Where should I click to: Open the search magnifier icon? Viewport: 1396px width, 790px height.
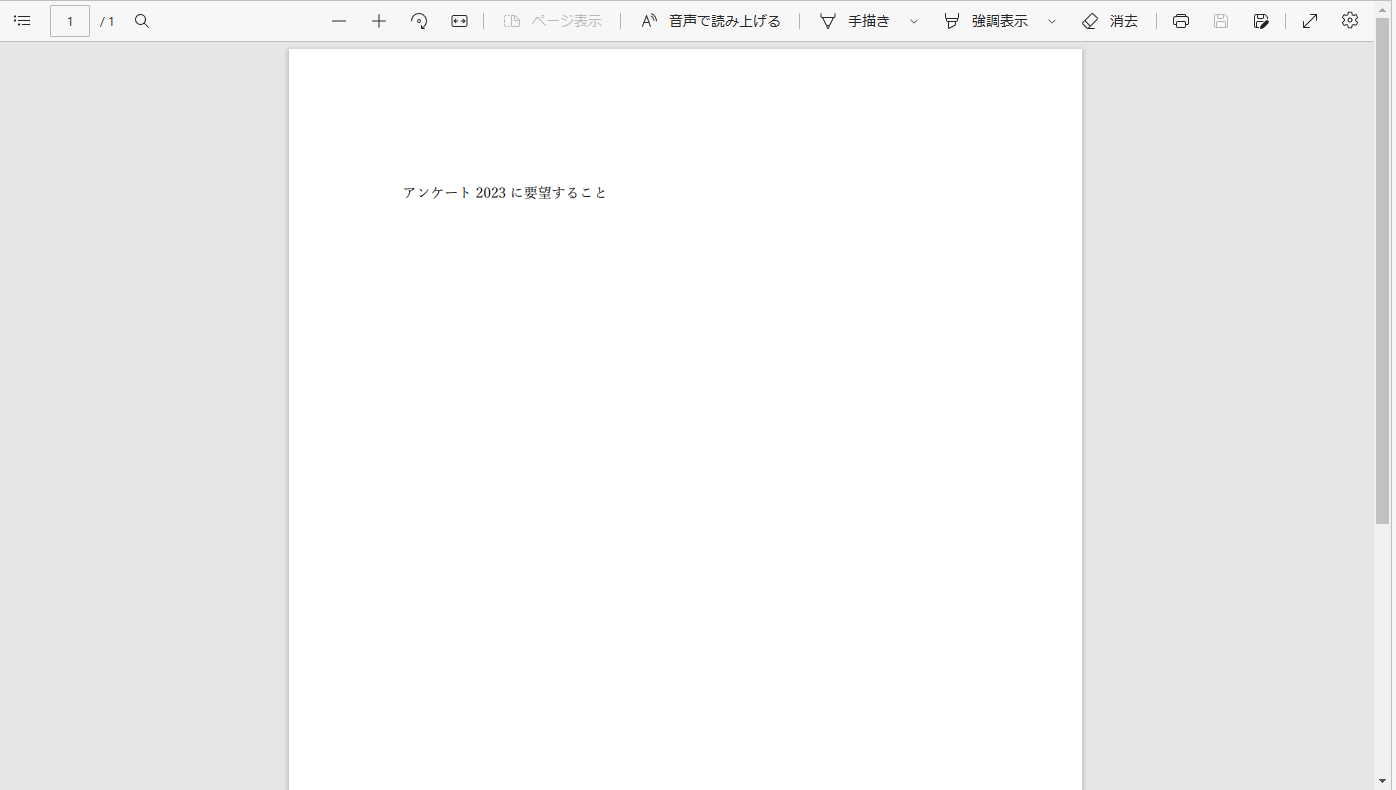142,21
